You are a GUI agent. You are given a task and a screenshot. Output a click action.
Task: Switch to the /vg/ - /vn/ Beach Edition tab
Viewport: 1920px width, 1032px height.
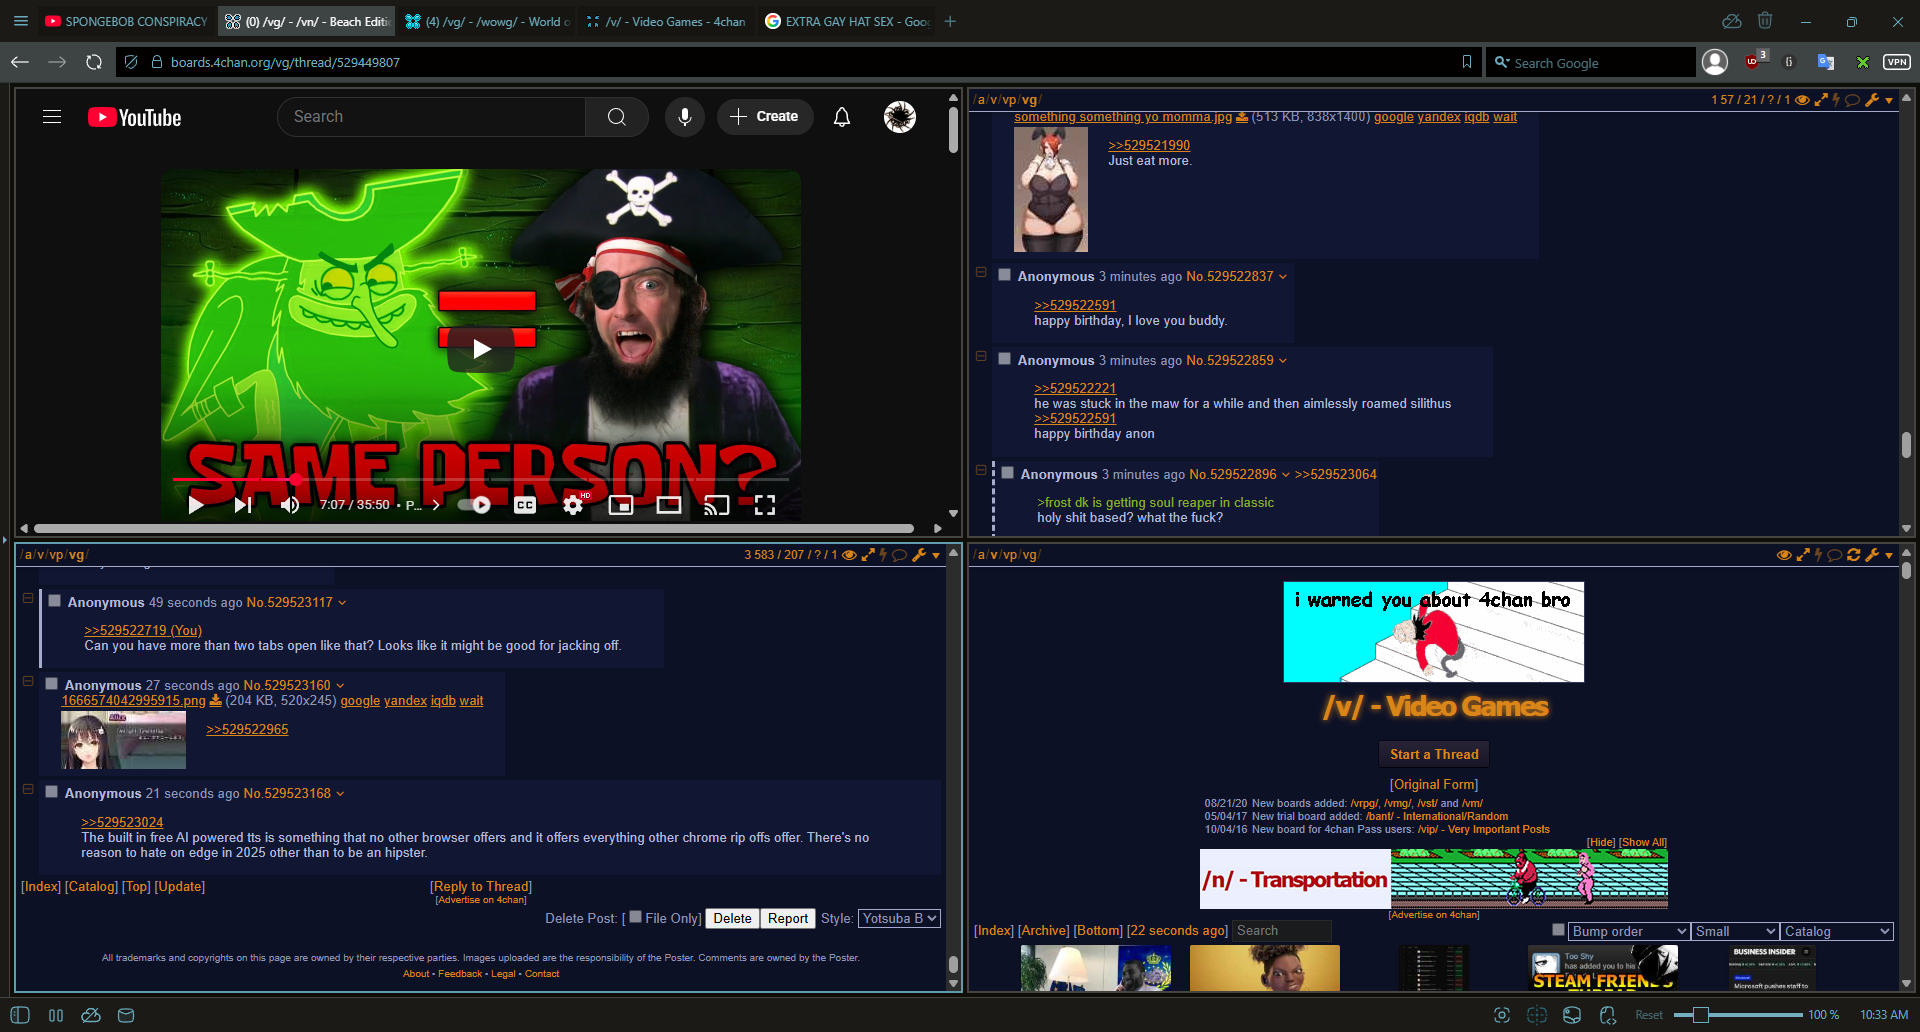pyautogui.click(x=306, y=21)
